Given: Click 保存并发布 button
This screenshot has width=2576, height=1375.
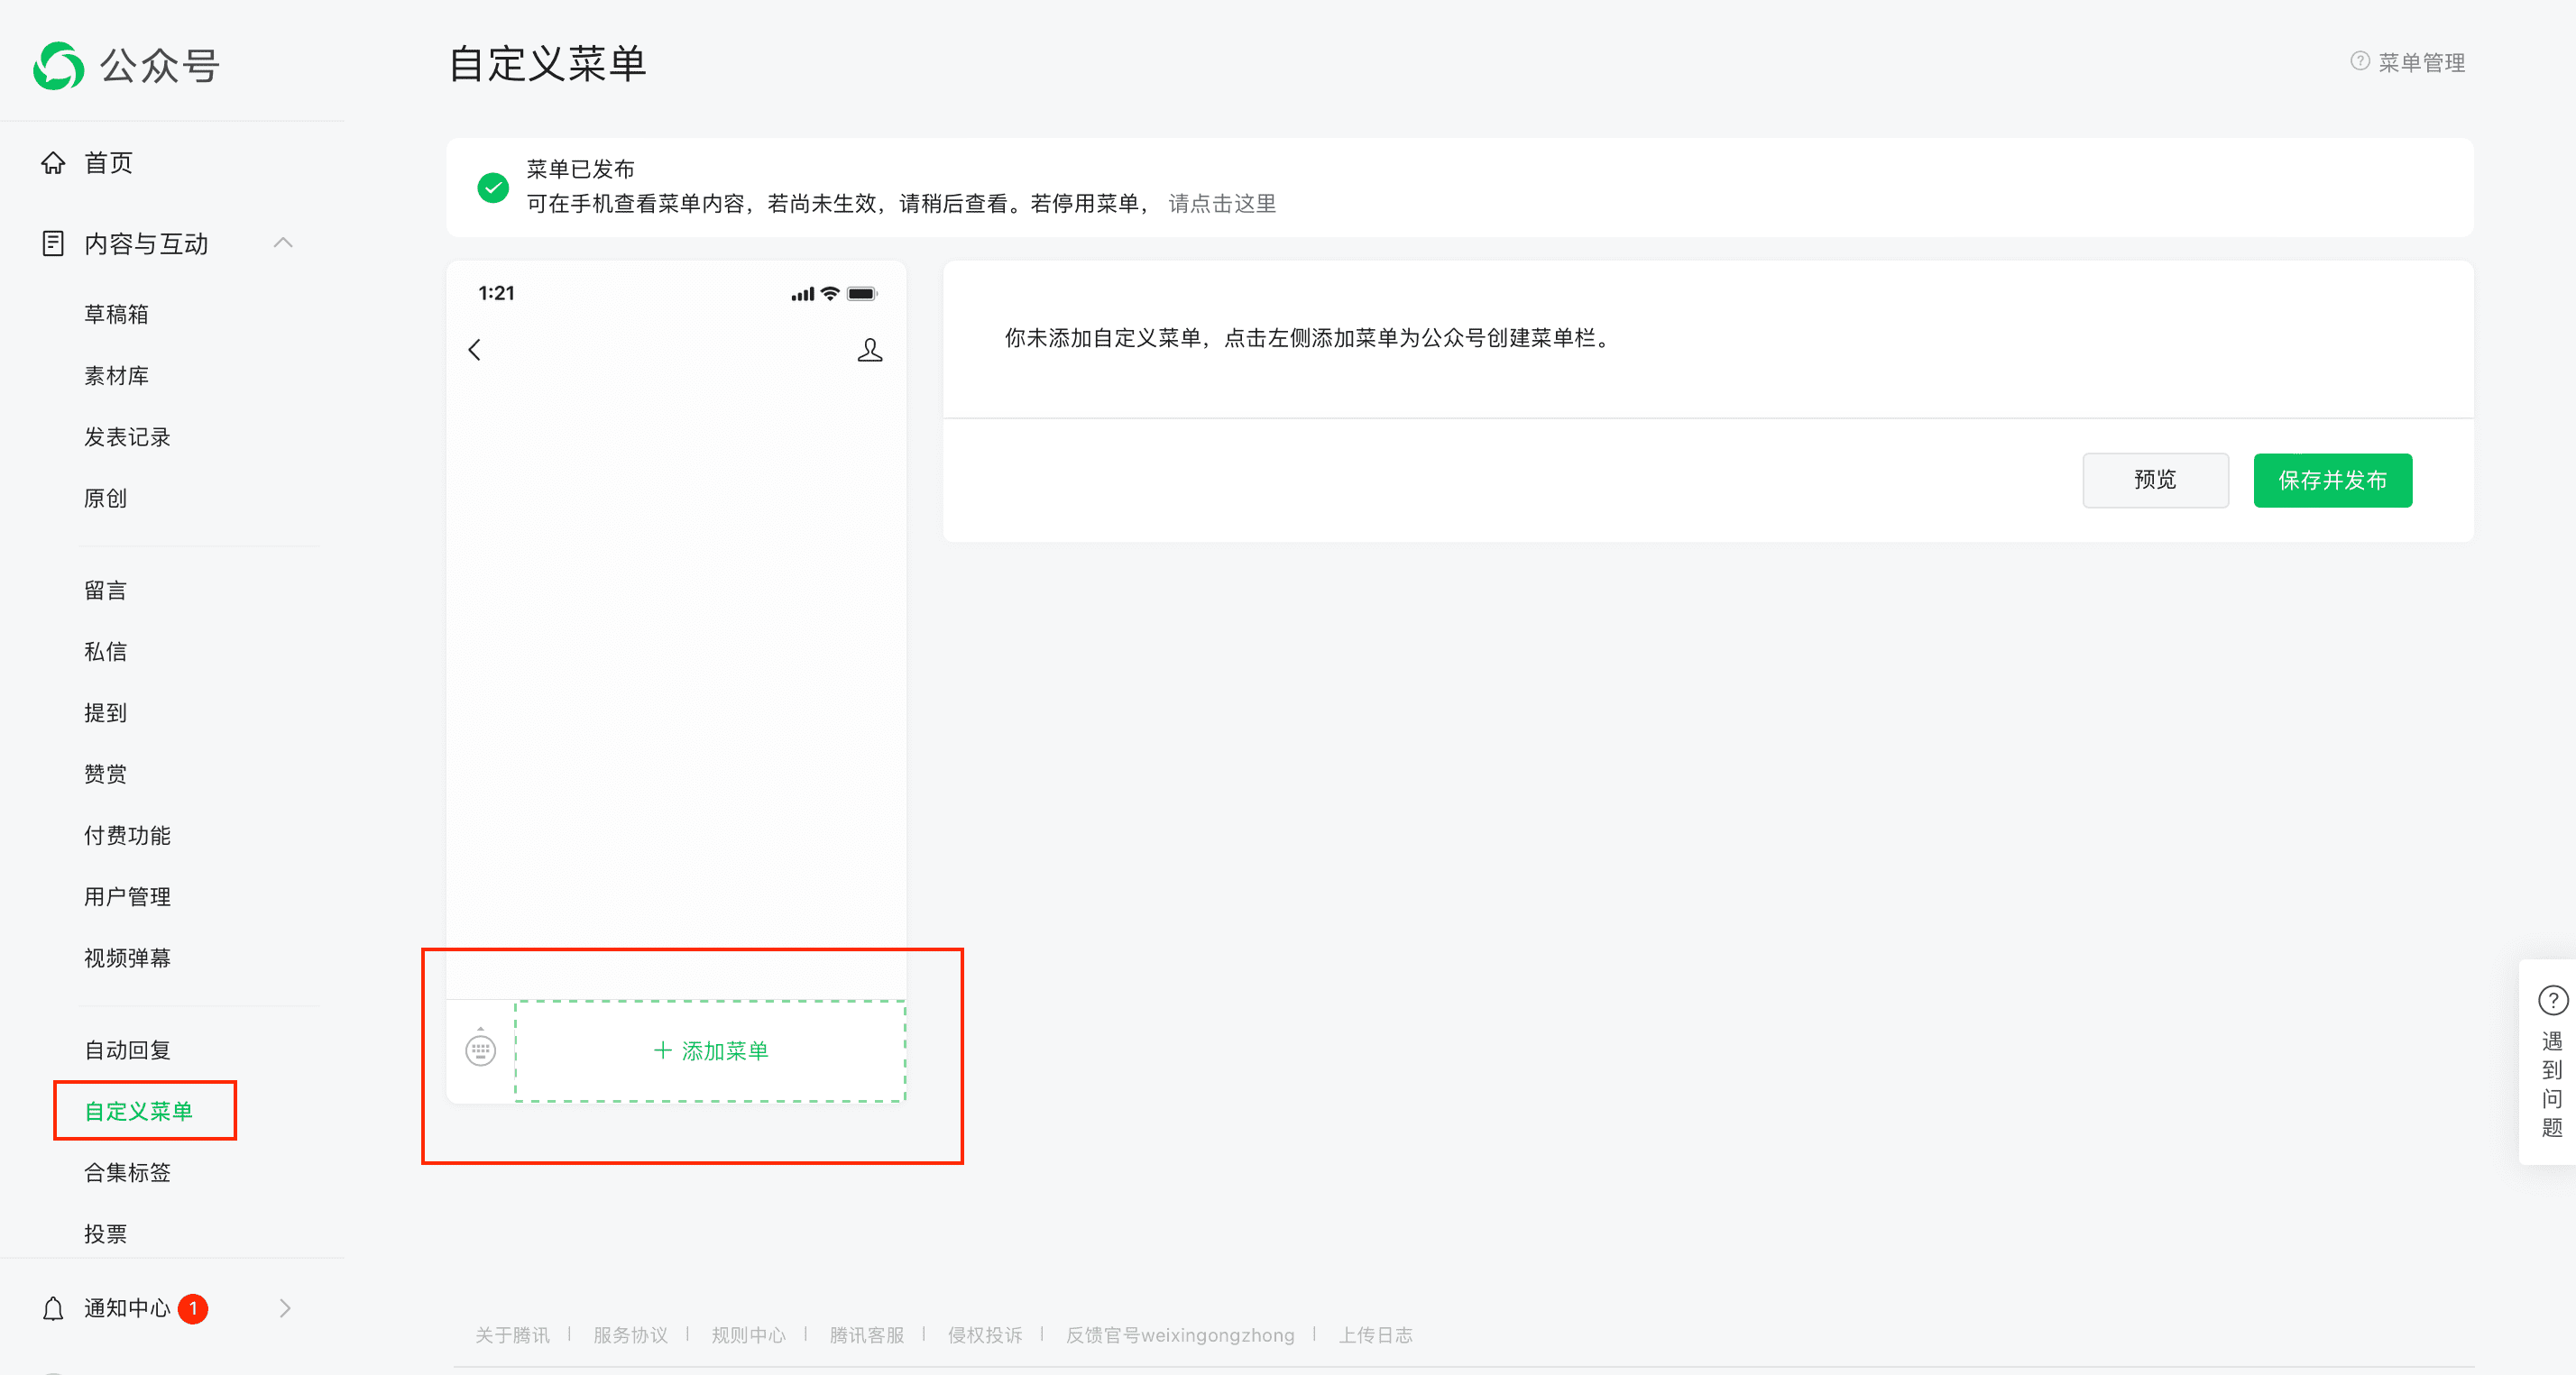Looking at the screenshot, I should click(x=2332, y=480).
